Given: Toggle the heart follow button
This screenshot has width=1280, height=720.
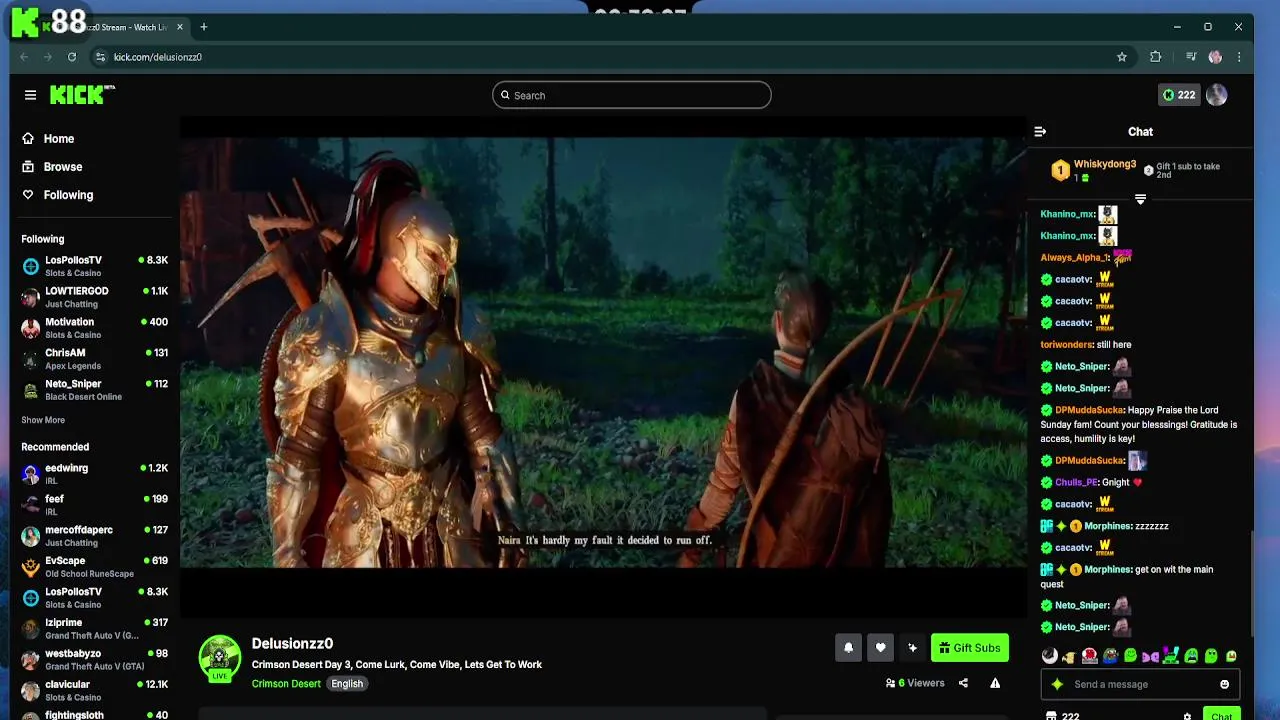Looking at the screenshot, I should coord(880,648).
